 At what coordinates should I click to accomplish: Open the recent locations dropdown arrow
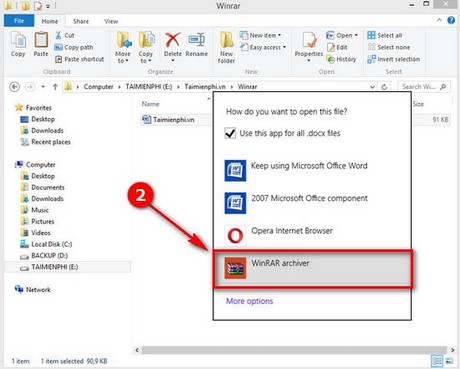tap(43, 87)
